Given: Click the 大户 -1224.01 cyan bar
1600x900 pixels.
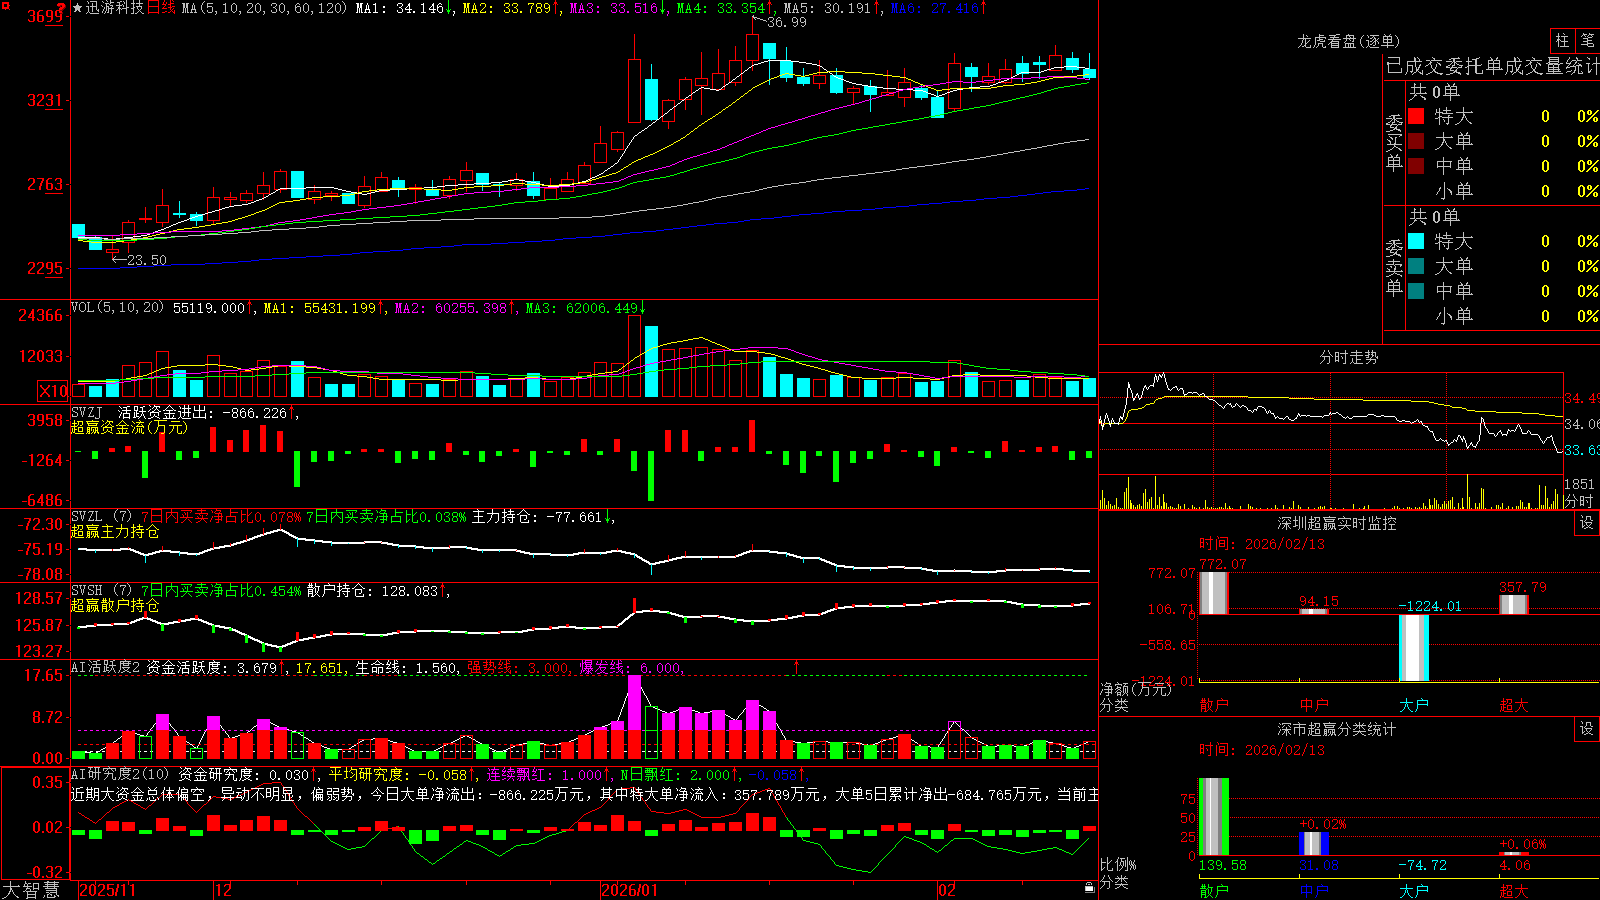Looking at the screenshot, I should coord(1414,648).
